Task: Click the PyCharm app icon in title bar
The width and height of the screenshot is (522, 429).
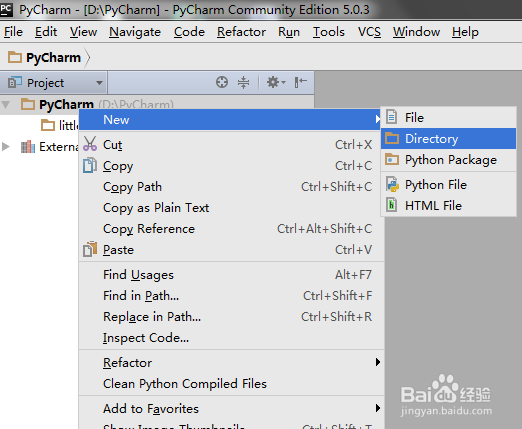Action: click(6, 9)
